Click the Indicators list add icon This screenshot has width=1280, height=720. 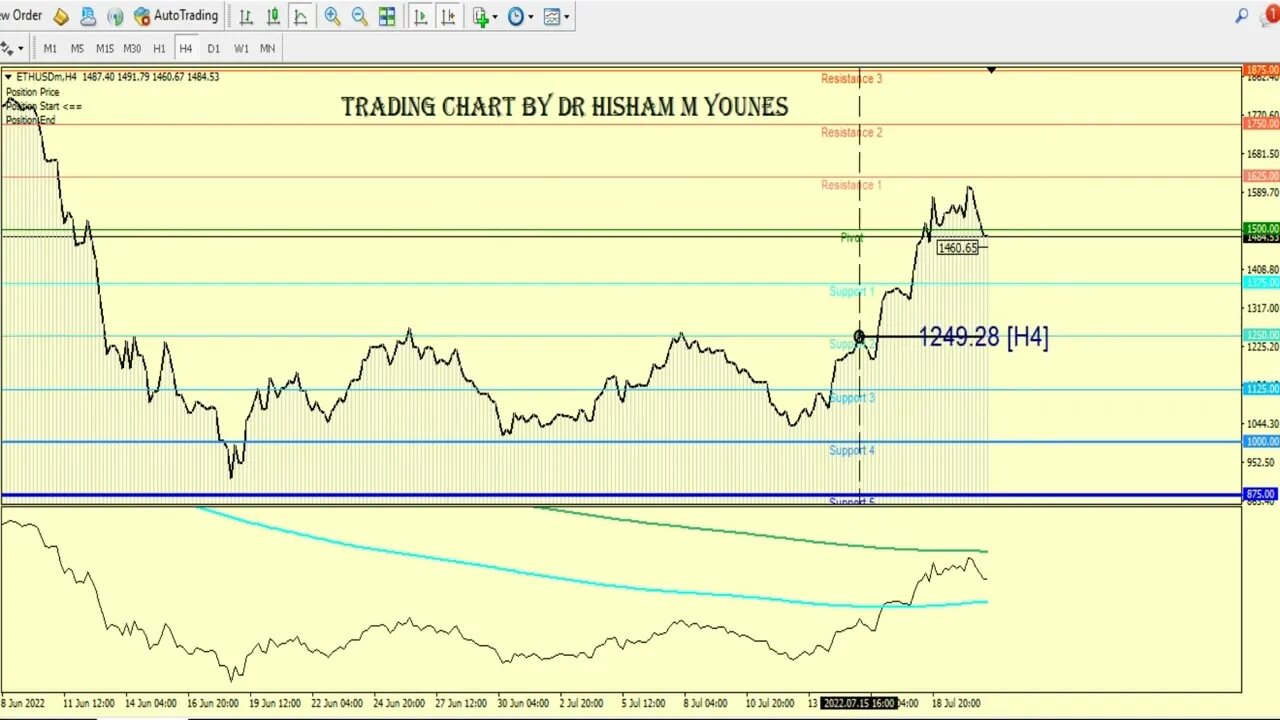(x=481, y=17)
